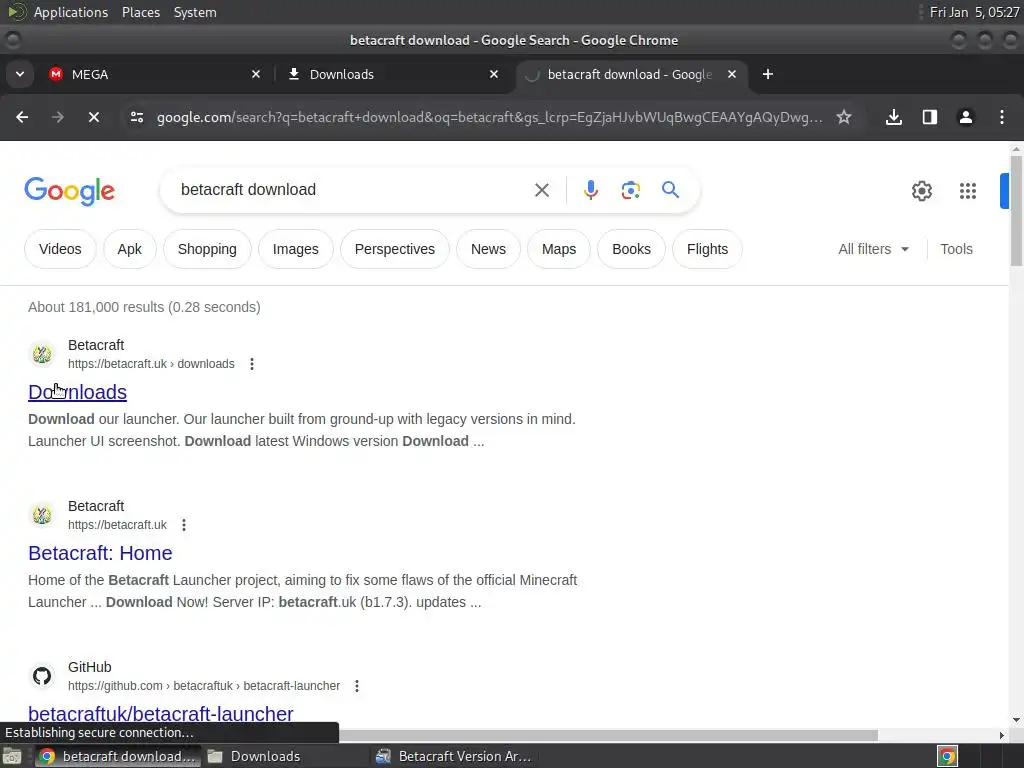
Task: Bookmark this page with the star icon
Action: pos(844,118)
